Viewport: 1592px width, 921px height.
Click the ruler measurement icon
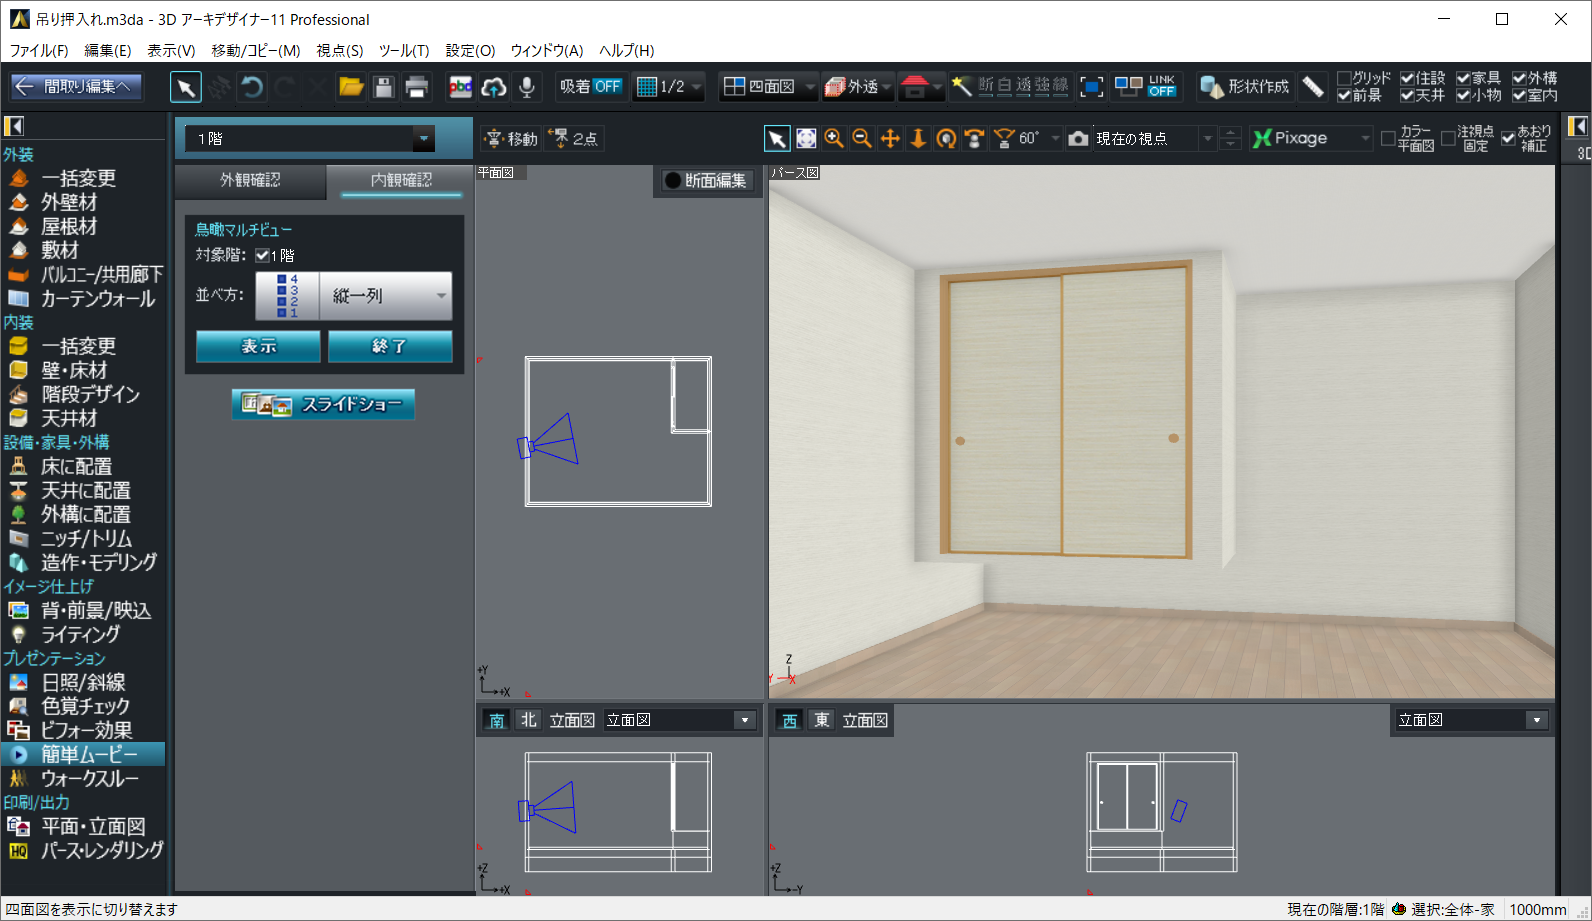1313,87
